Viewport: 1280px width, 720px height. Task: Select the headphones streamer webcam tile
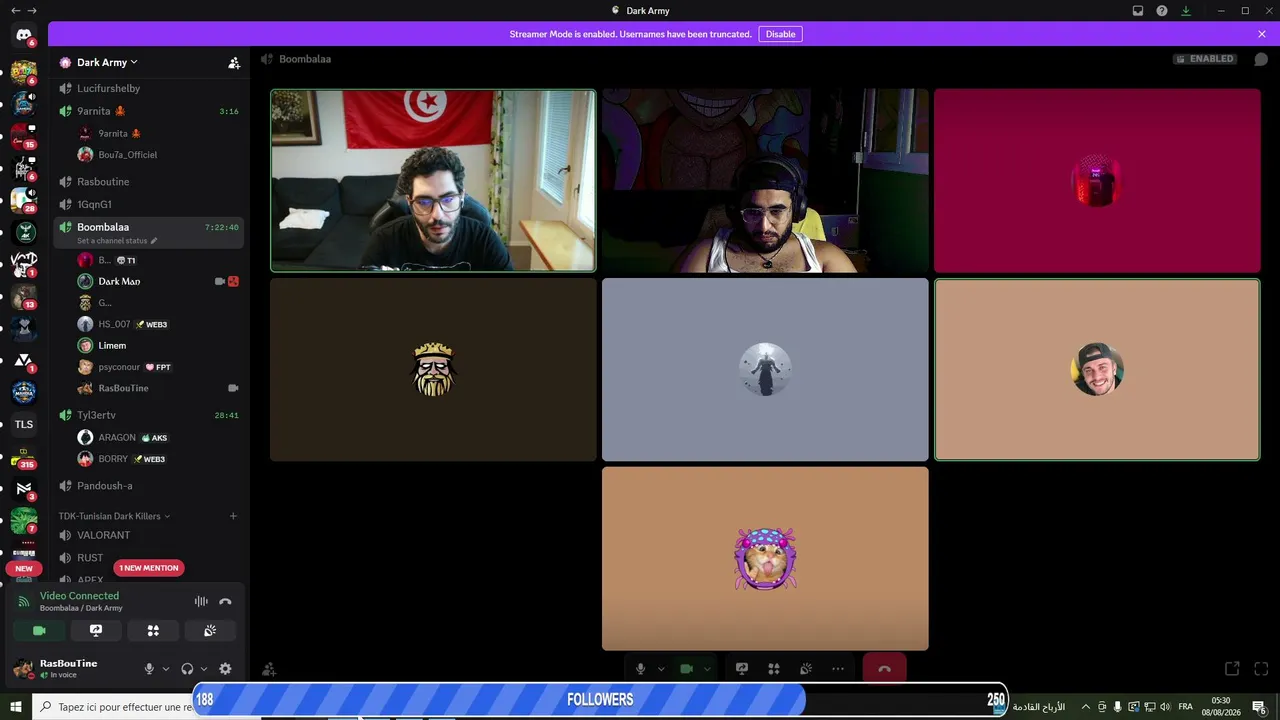(x=765, y=181)
